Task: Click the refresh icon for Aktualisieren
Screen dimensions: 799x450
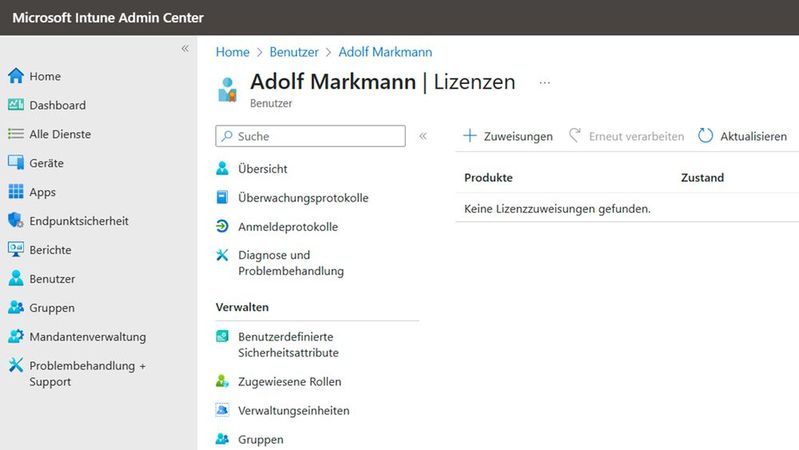Action: point(705,136)
